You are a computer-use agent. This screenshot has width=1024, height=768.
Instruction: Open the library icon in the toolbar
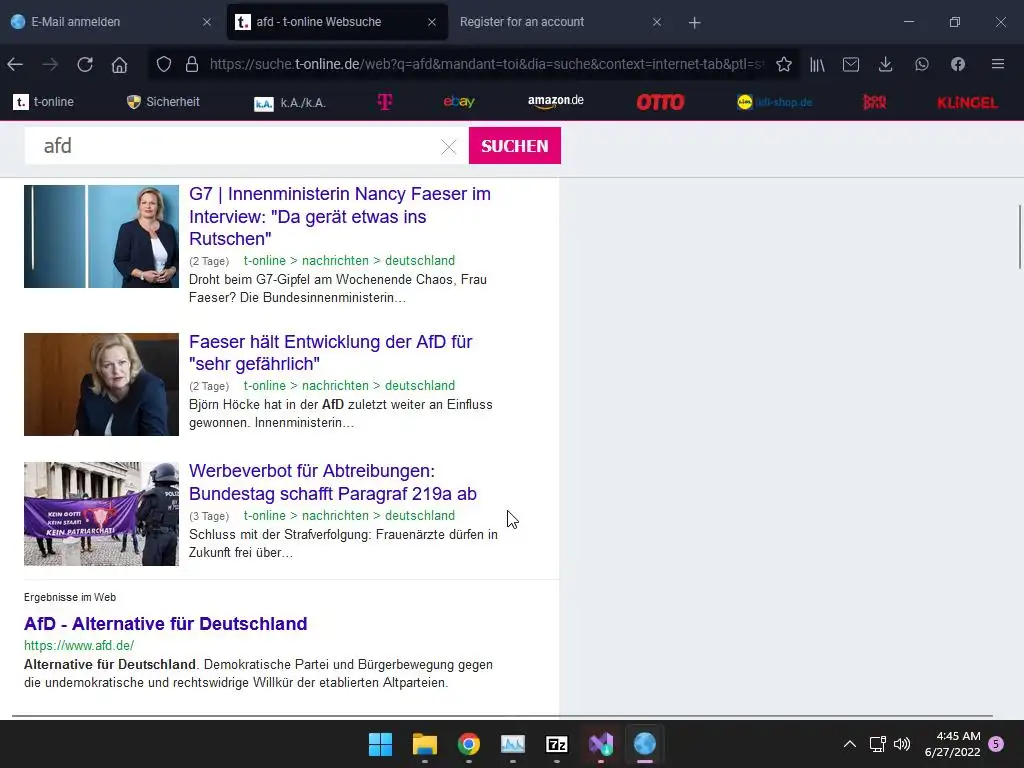(818, 64)
